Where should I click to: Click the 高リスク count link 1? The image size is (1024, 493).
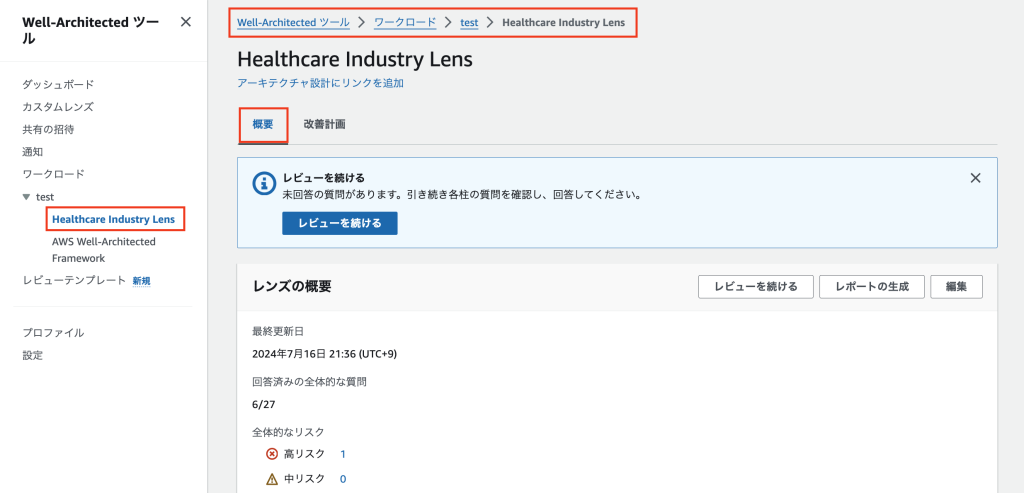pyautogui.click(x=343, y=454)
